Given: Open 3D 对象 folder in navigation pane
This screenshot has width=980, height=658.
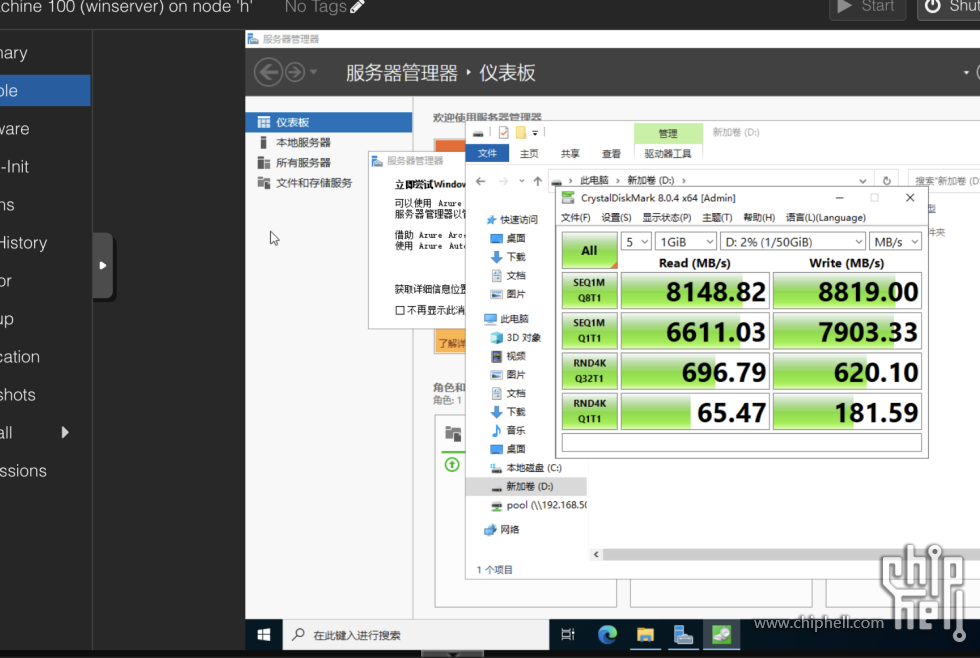Looking at the screenshot, I should coord(523,337).
